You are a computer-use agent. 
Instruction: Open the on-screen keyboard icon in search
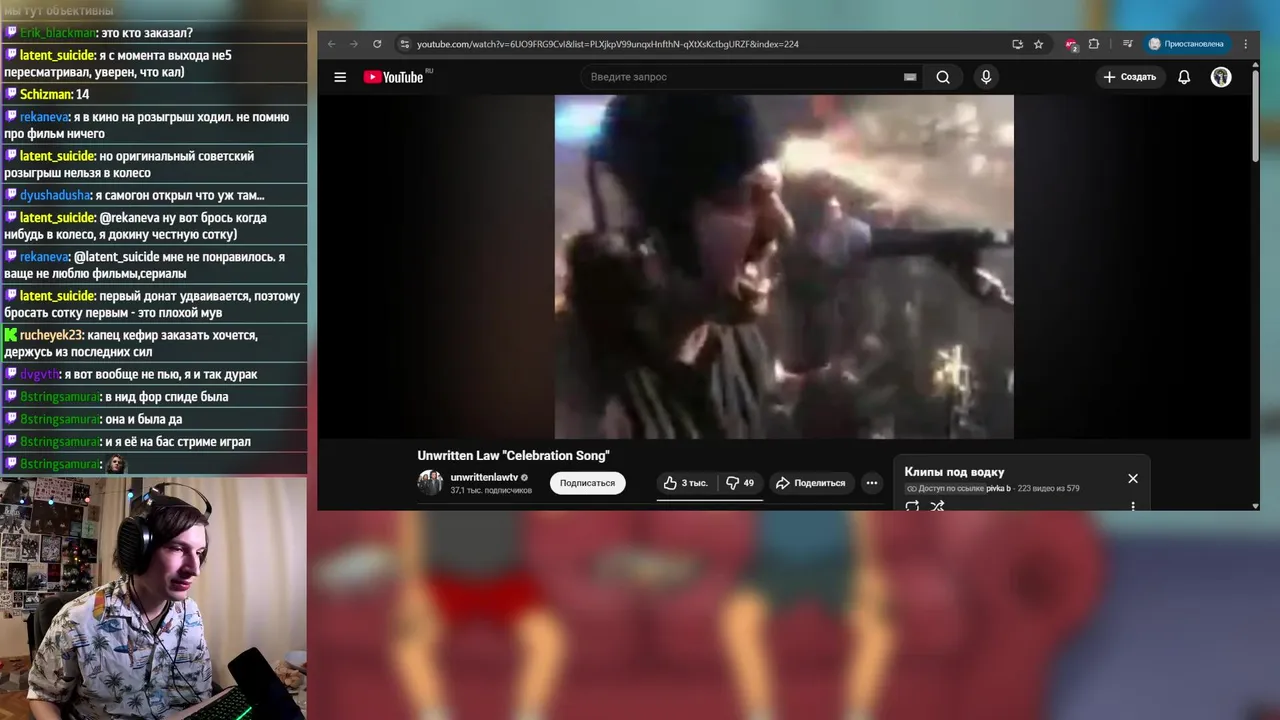910,77
